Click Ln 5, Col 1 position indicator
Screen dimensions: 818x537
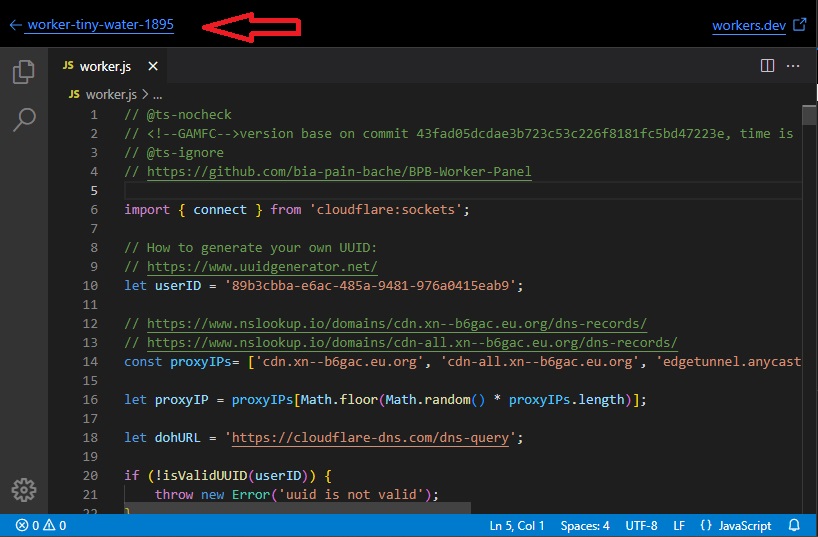pos(517,525)
